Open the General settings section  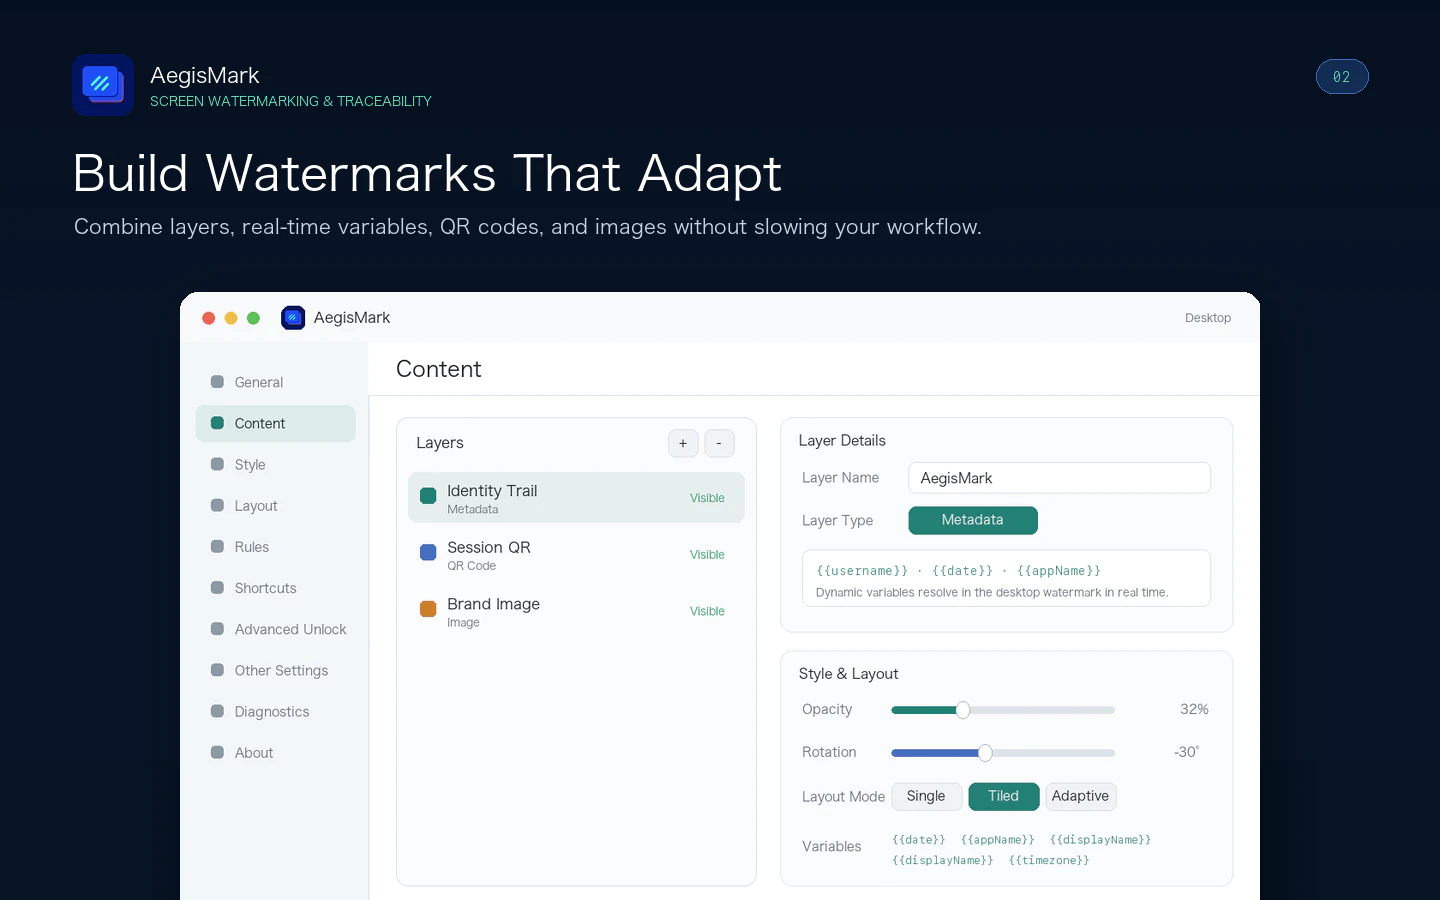tap(275, 382)
